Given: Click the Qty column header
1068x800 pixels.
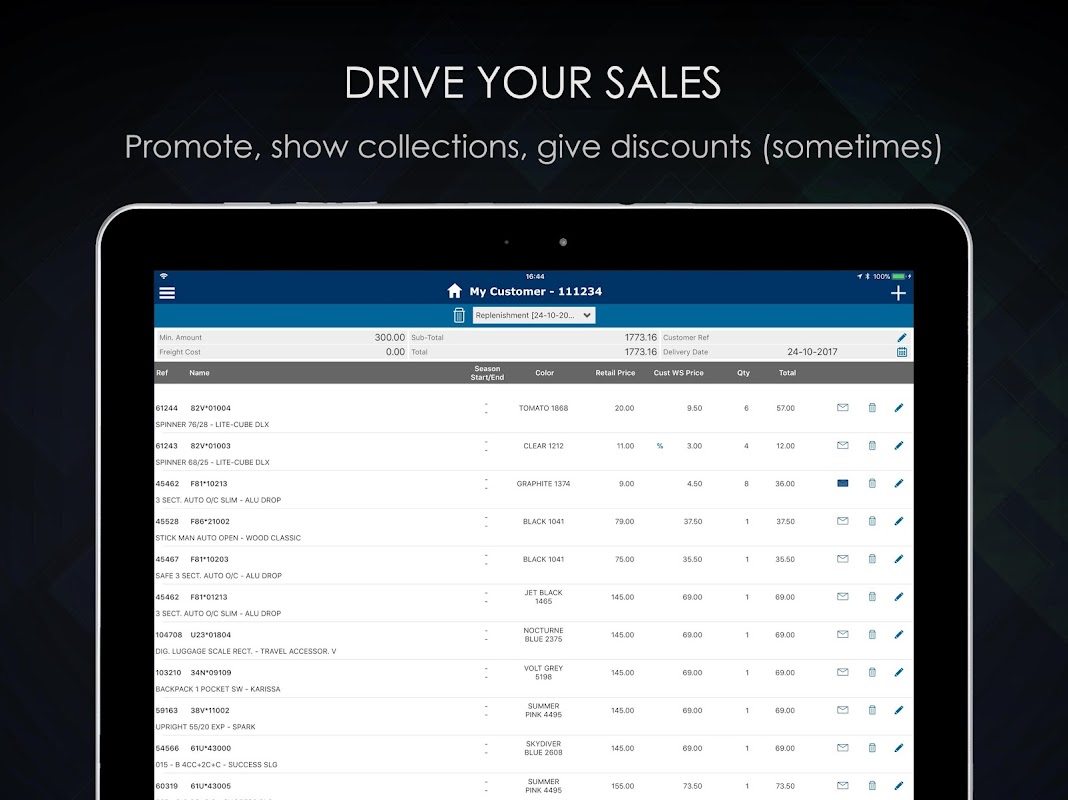Looking at the screenshot, I should pyautogui.click(x=743, y=372).
